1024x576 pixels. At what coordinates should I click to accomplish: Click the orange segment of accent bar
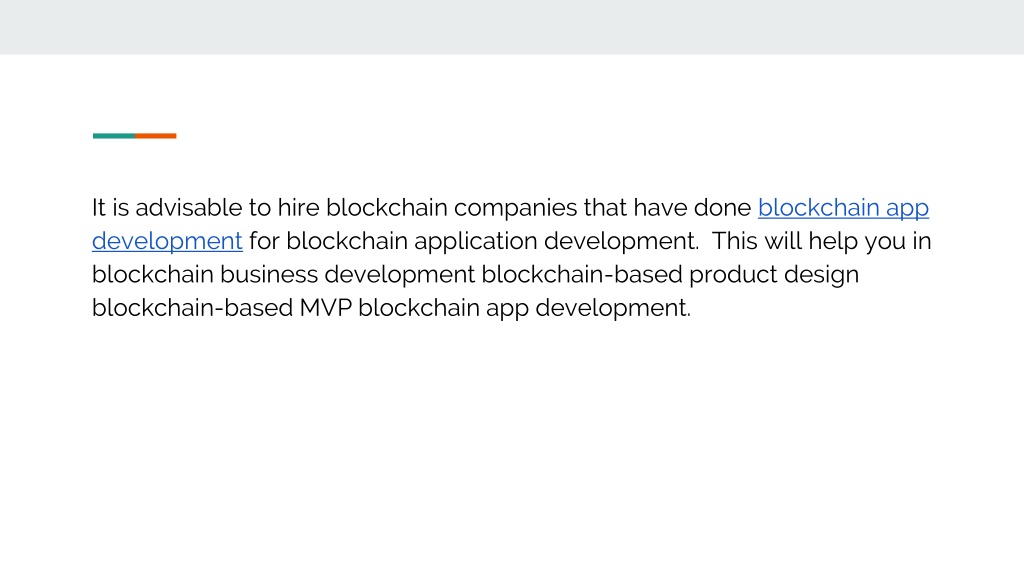[x=155, y=136]
